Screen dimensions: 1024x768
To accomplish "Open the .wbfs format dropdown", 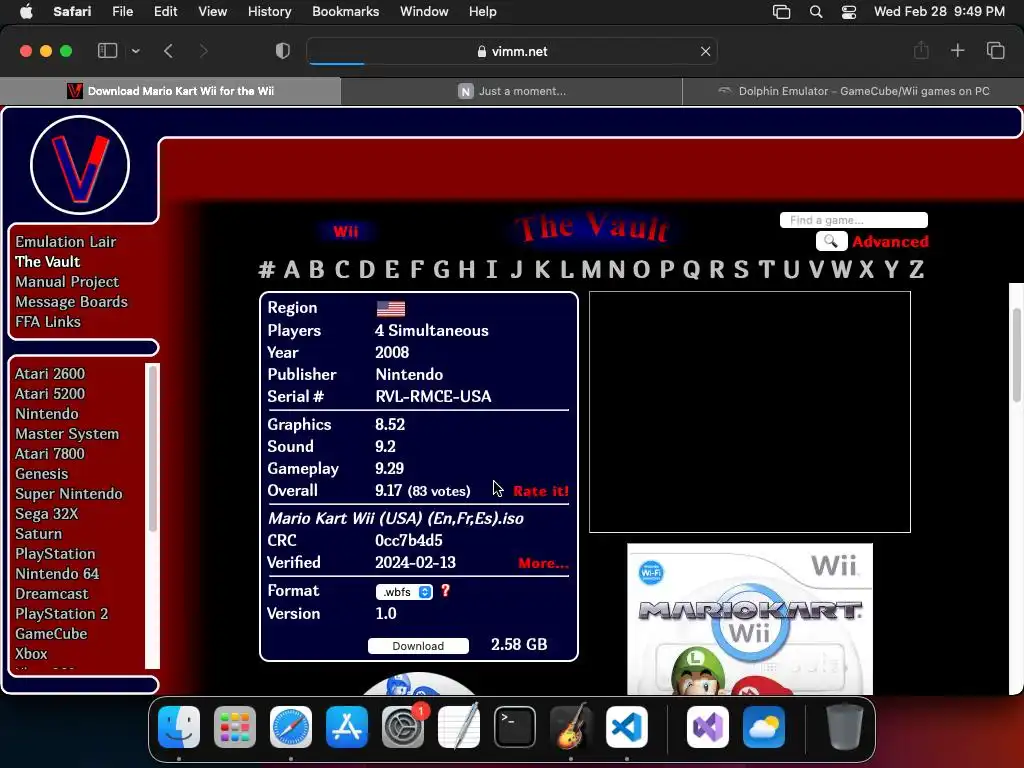I will (x=404, y=592).
